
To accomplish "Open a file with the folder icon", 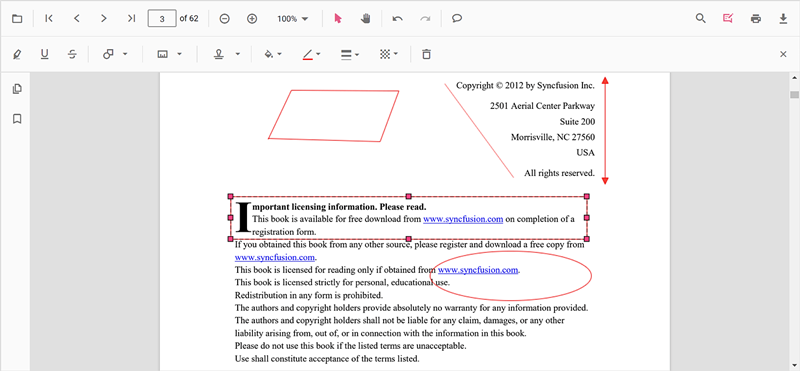I will tap(17, 19).
